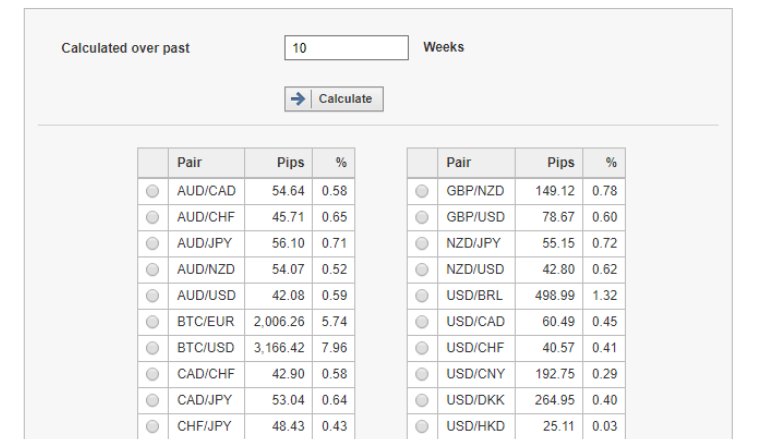Click the left table % column header
Viewport: 762px width, 445px height.
tap(334, 163)
